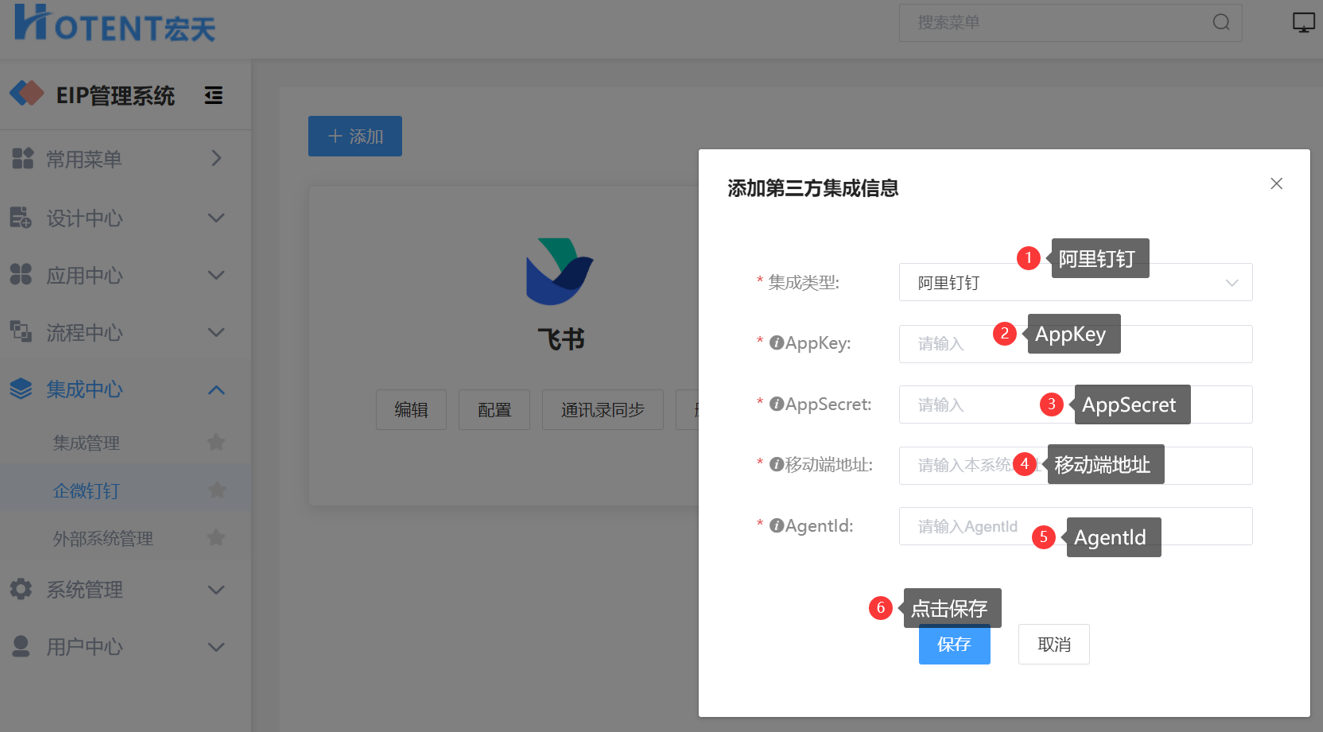
Task: Click the info icon beside AppKey
Action: click(776, 343)
